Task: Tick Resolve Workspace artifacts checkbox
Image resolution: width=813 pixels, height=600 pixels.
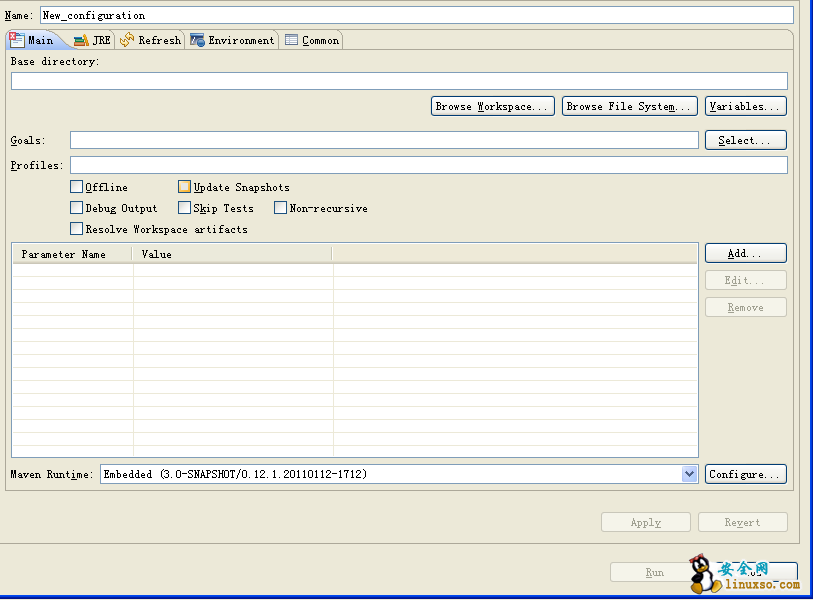Action: coord(77,229)
